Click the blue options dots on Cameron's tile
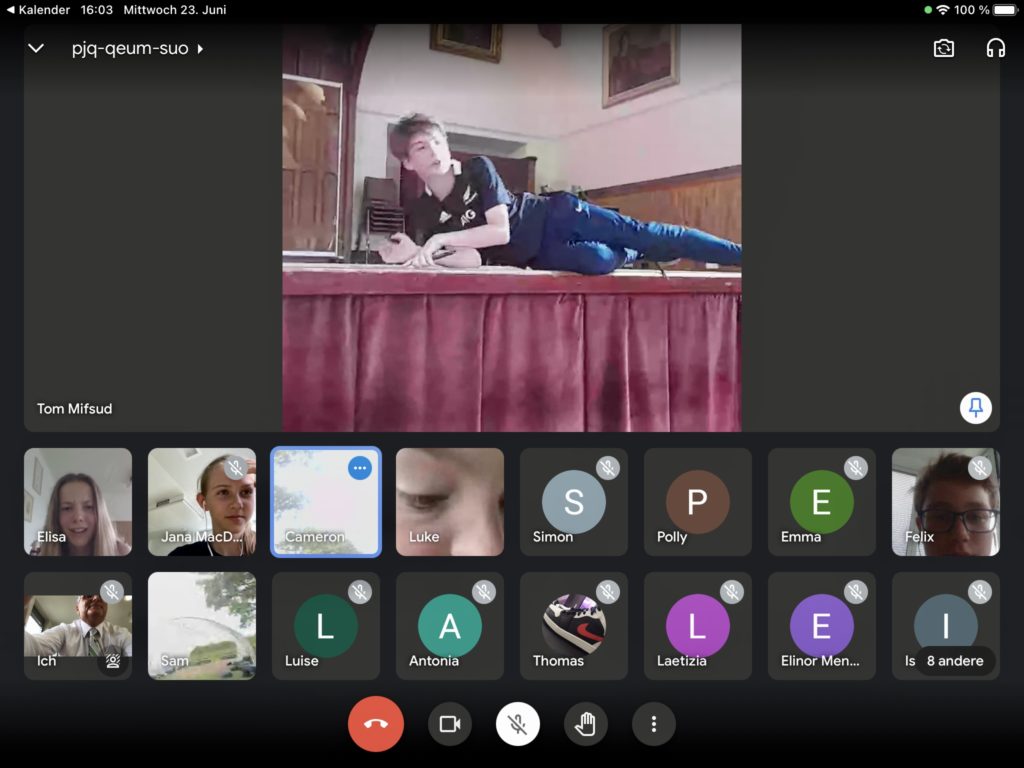Image resolution: width=1024 pixels, height=768 pixels. pyautogui.click(x=360, y=468)
